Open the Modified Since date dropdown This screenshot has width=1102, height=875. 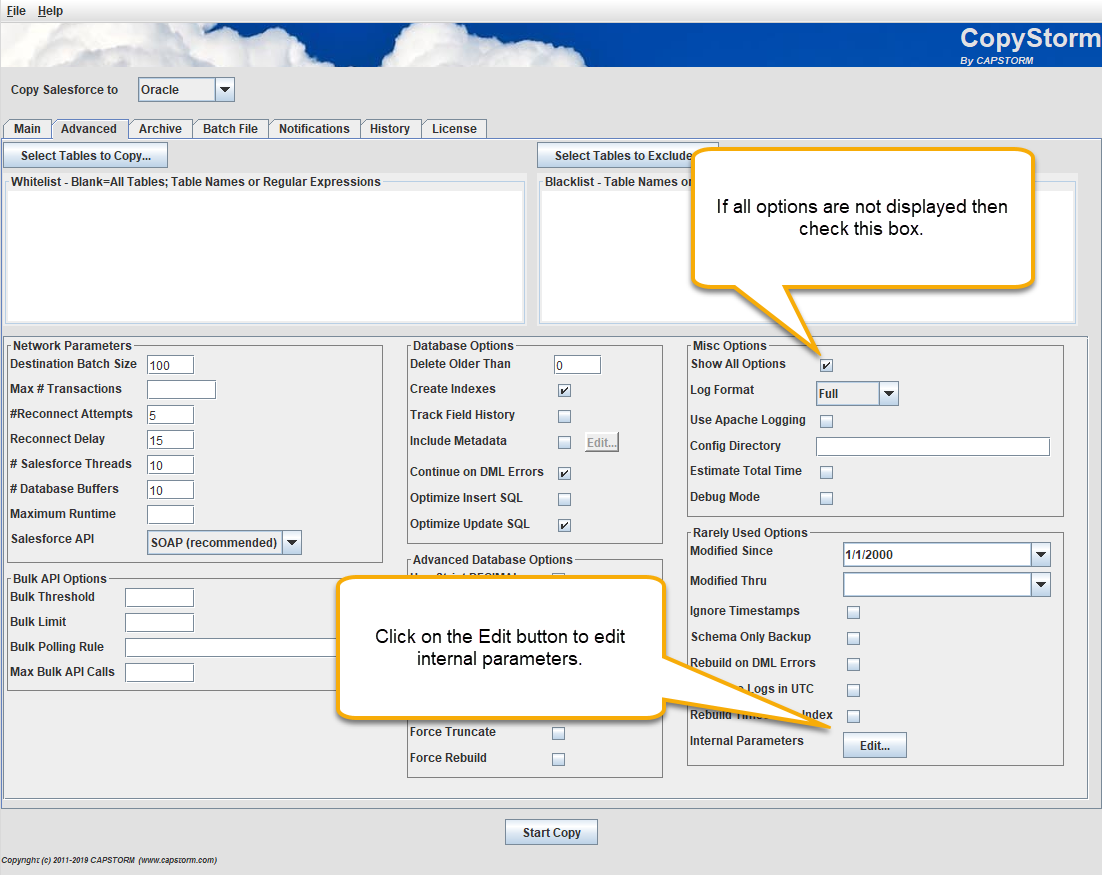tap(1041, 555)
